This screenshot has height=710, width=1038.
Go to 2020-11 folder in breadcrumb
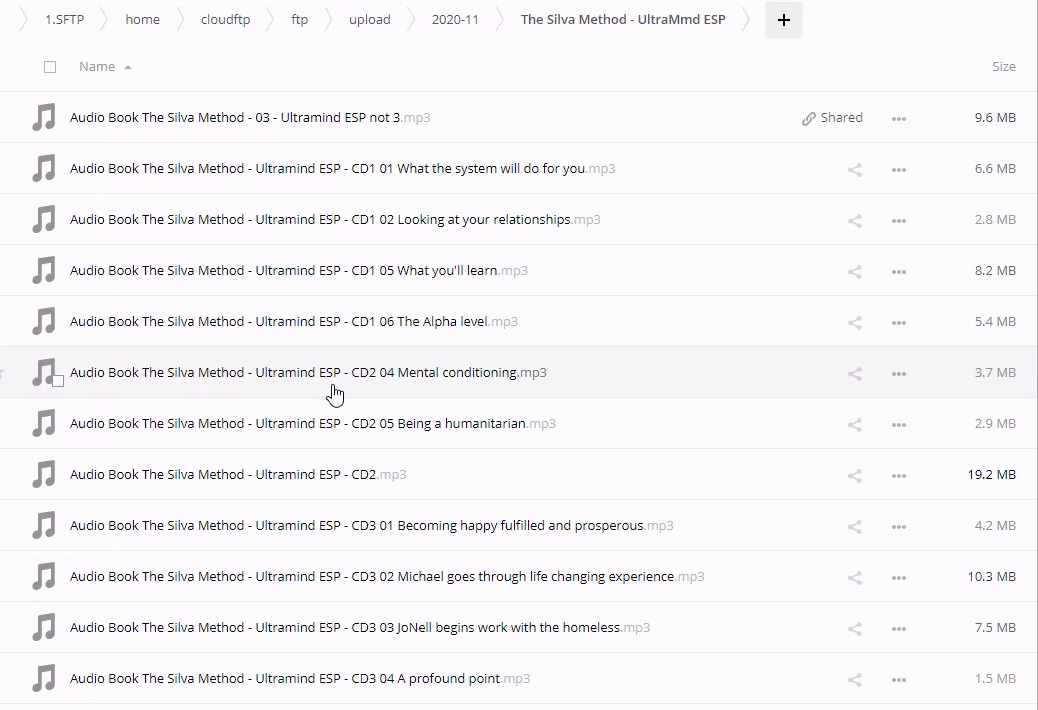tap(455, 20)
